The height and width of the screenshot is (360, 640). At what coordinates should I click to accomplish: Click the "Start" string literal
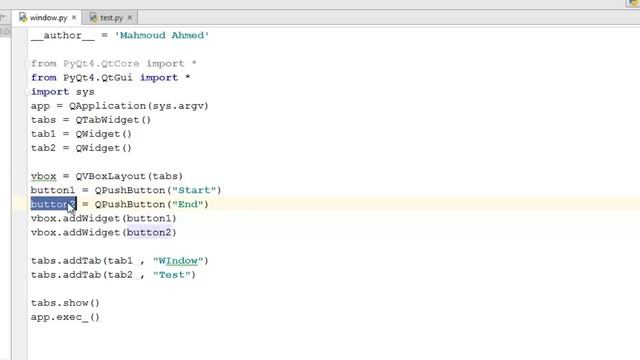coord(193,190)
